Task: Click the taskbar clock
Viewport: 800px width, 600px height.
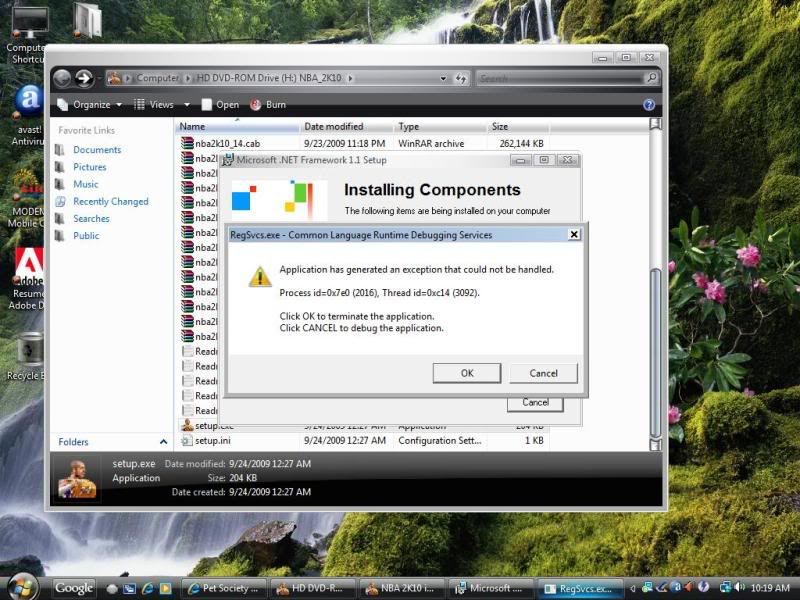Action: tap(770, 588)
